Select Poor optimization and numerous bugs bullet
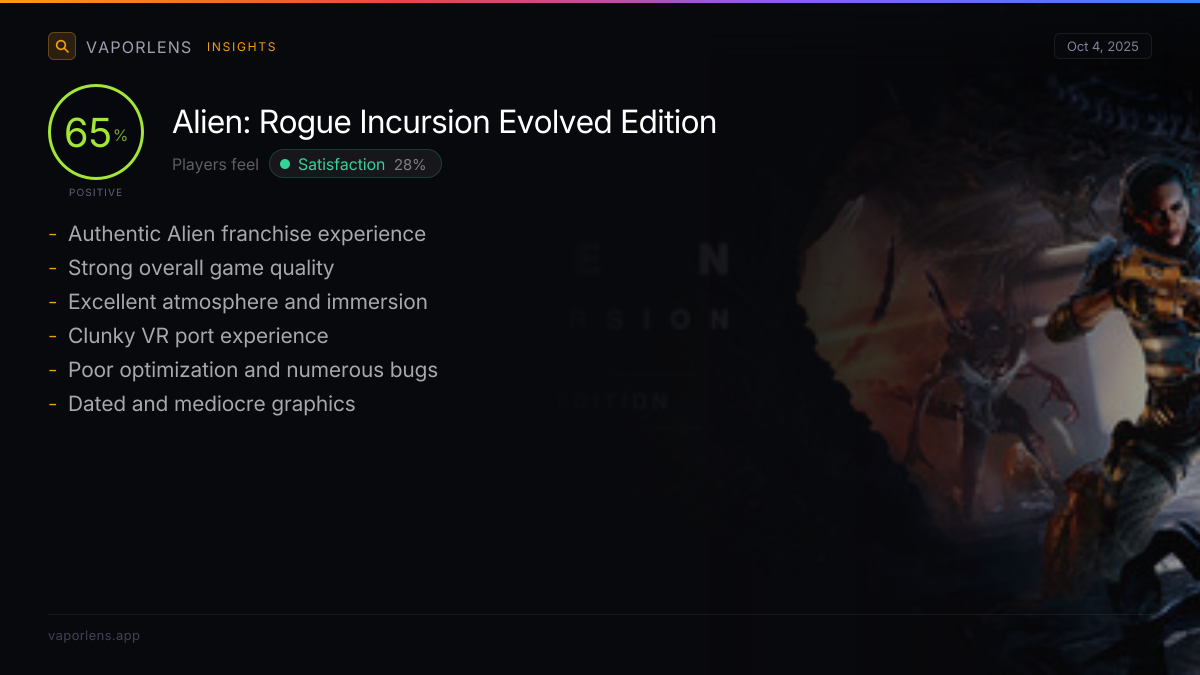Viewport: 1200px width, 675px height. click(x=253, y=370)
